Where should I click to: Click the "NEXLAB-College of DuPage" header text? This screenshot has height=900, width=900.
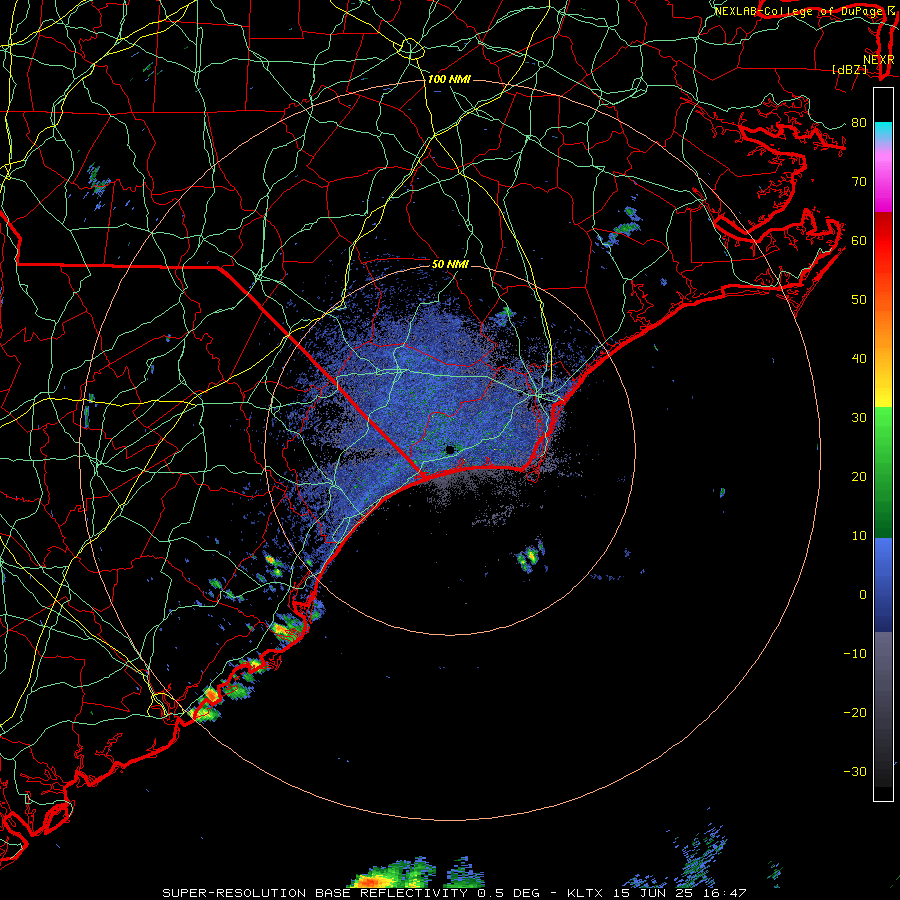click(x=798, y=11)
